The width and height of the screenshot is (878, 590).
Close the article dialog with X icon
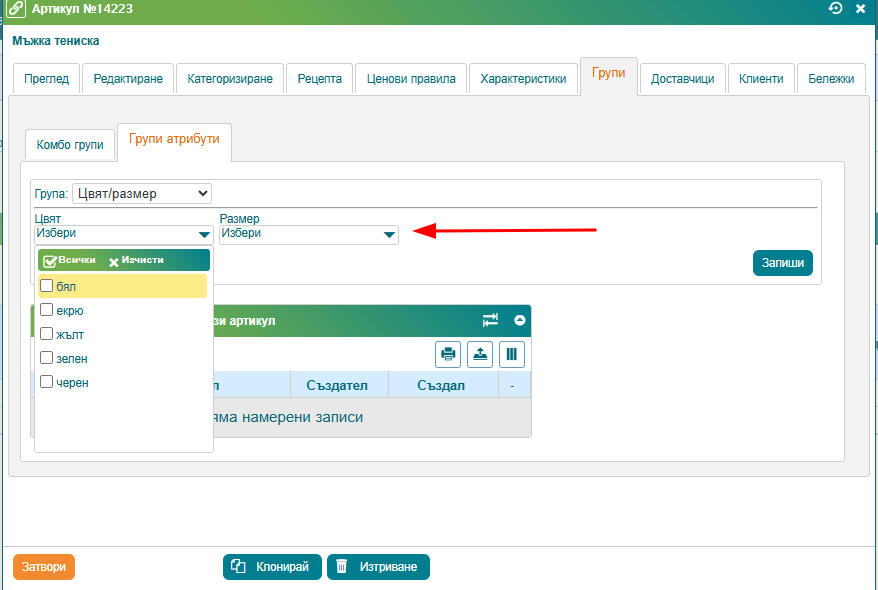pos(861,9)
